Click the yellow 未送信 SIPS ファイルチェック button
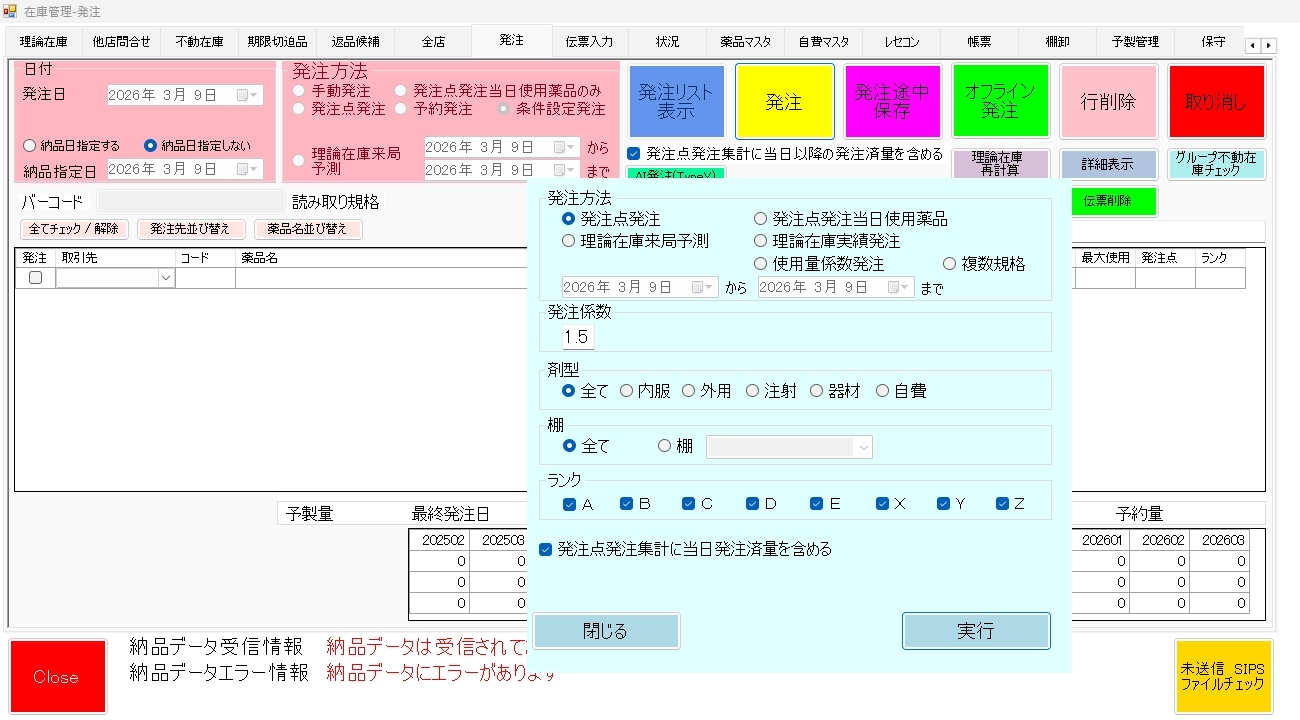 click(1223, 677)
